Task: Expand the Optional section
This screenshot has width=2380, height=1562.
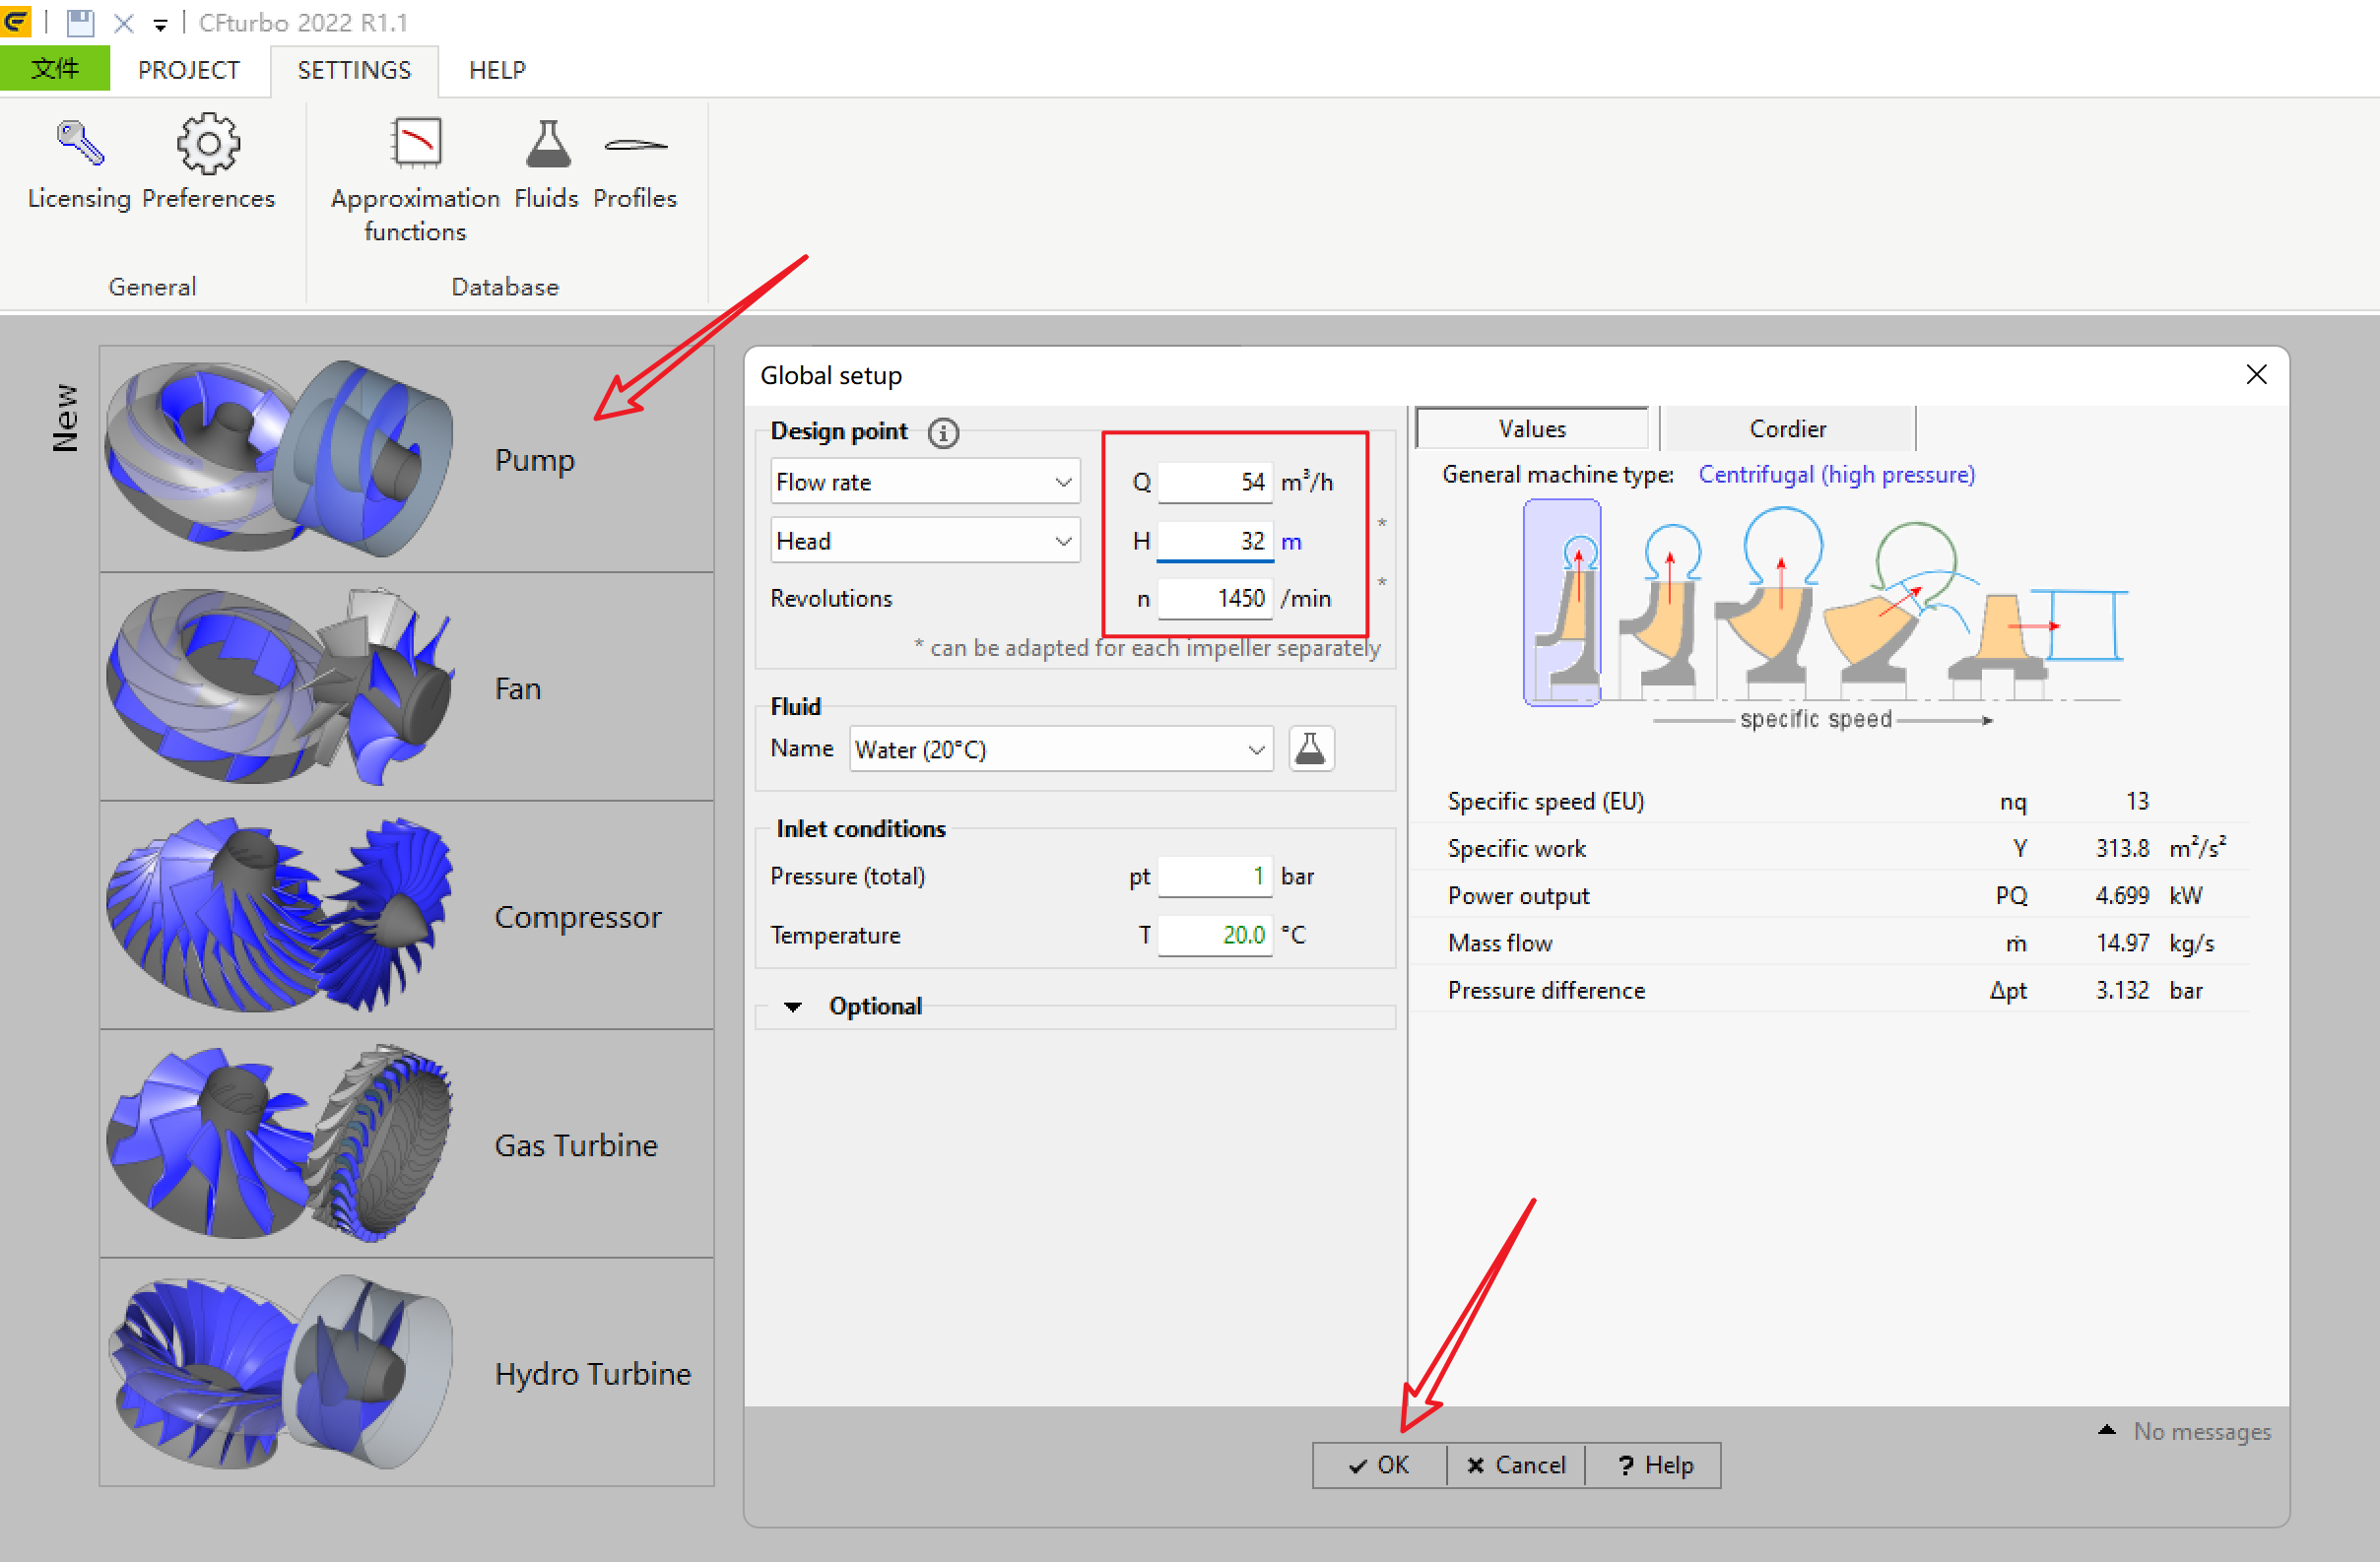Action: coord(793,1006)
